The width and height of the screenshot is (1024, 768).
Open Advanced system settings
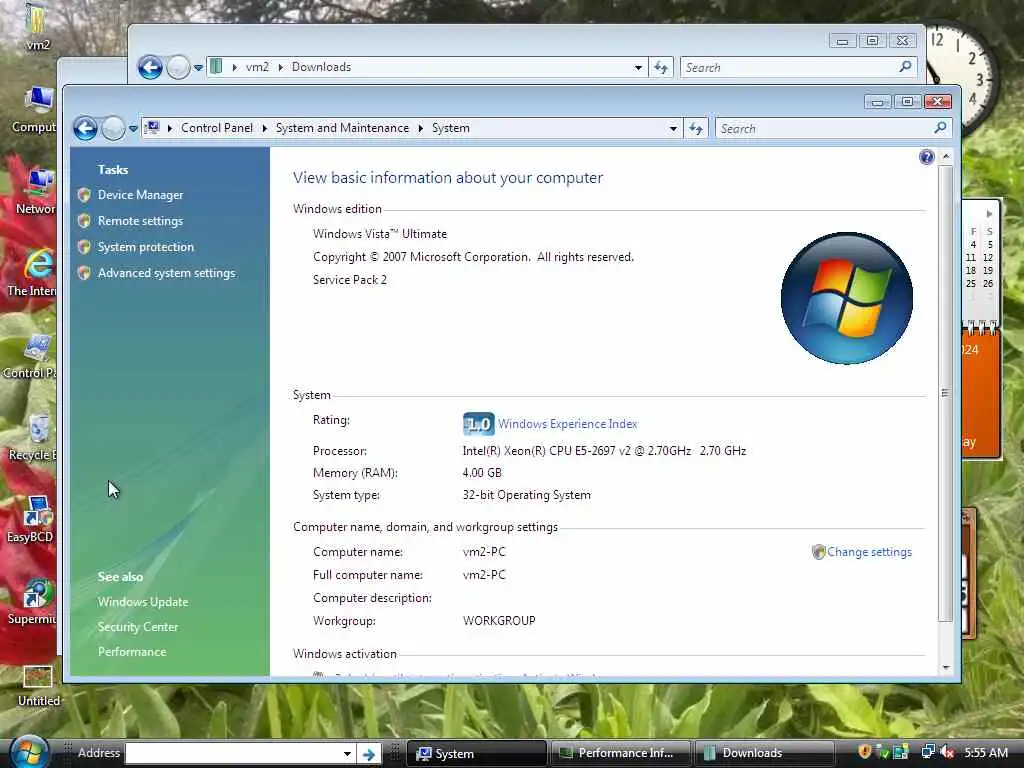click(166, 273)
